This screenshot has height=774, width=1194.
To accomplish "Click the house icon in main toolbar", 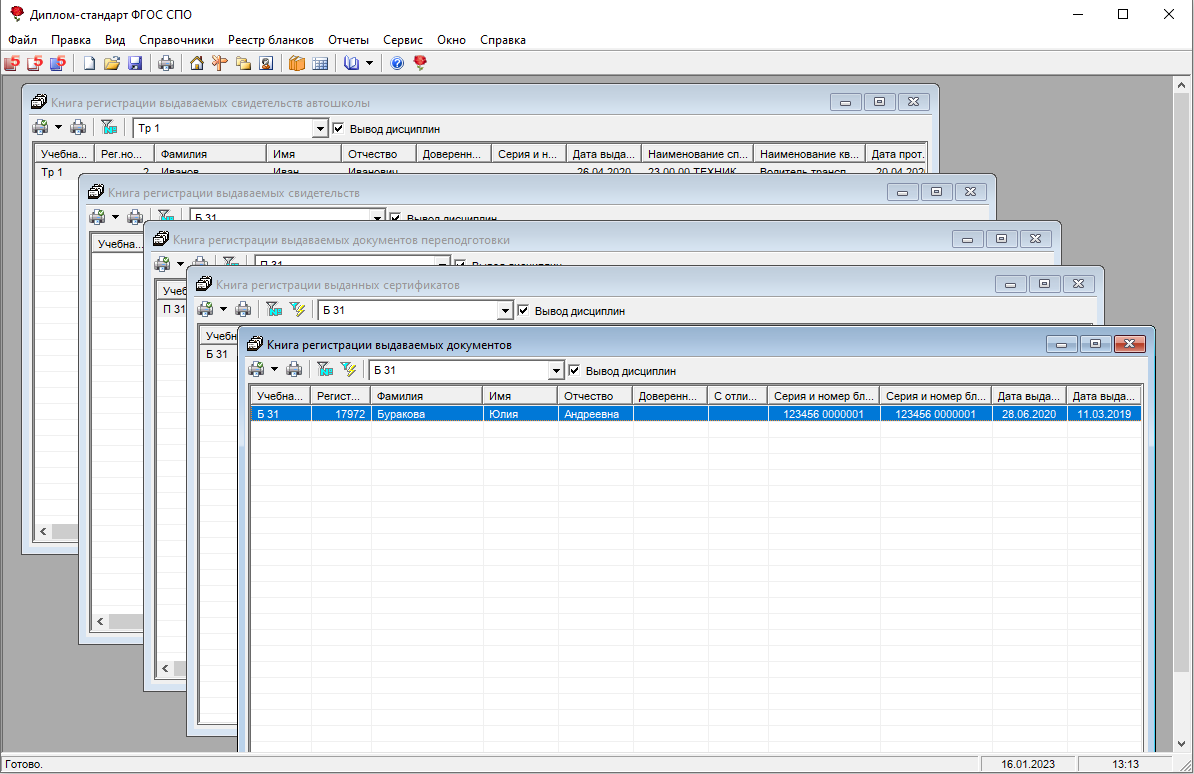I will coord(196,64).
